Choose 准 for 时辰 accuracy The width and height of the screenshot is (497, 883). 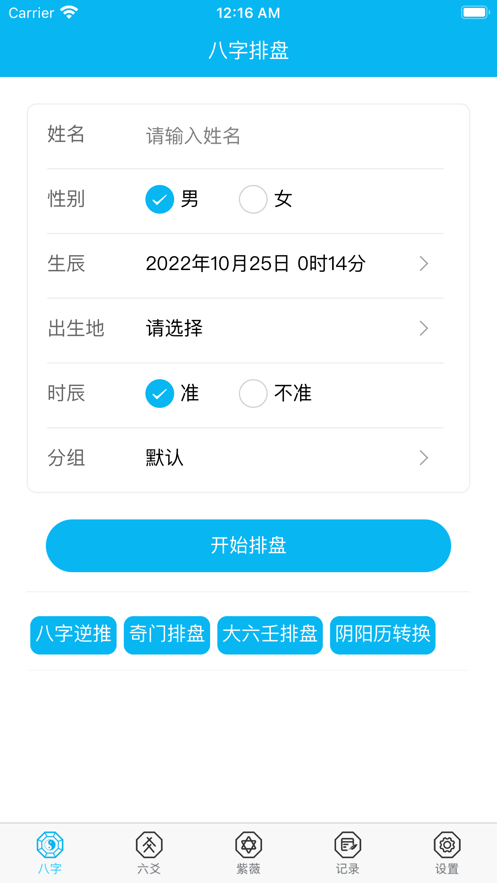(160, 394)
